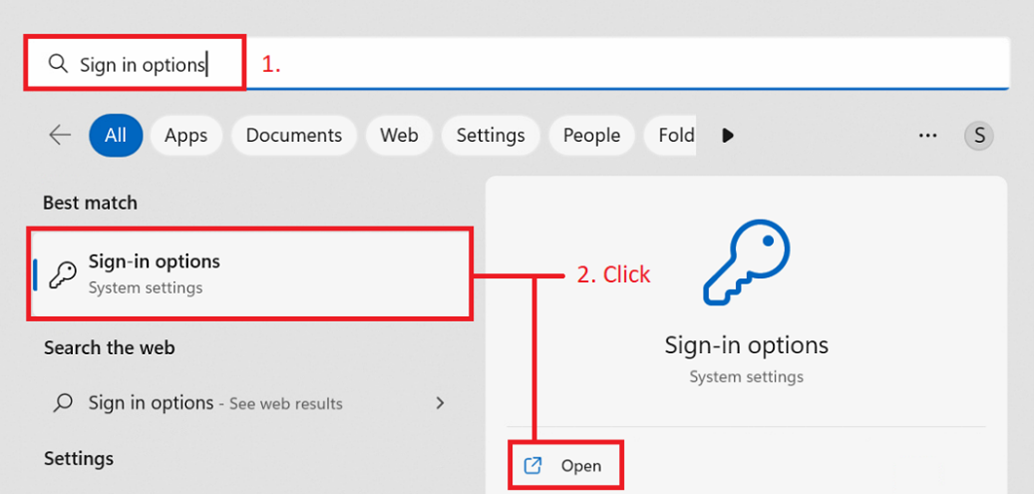This screenshot has height=494, width=1034.
Task: Click the search icon in the web result
Action: 63,404
